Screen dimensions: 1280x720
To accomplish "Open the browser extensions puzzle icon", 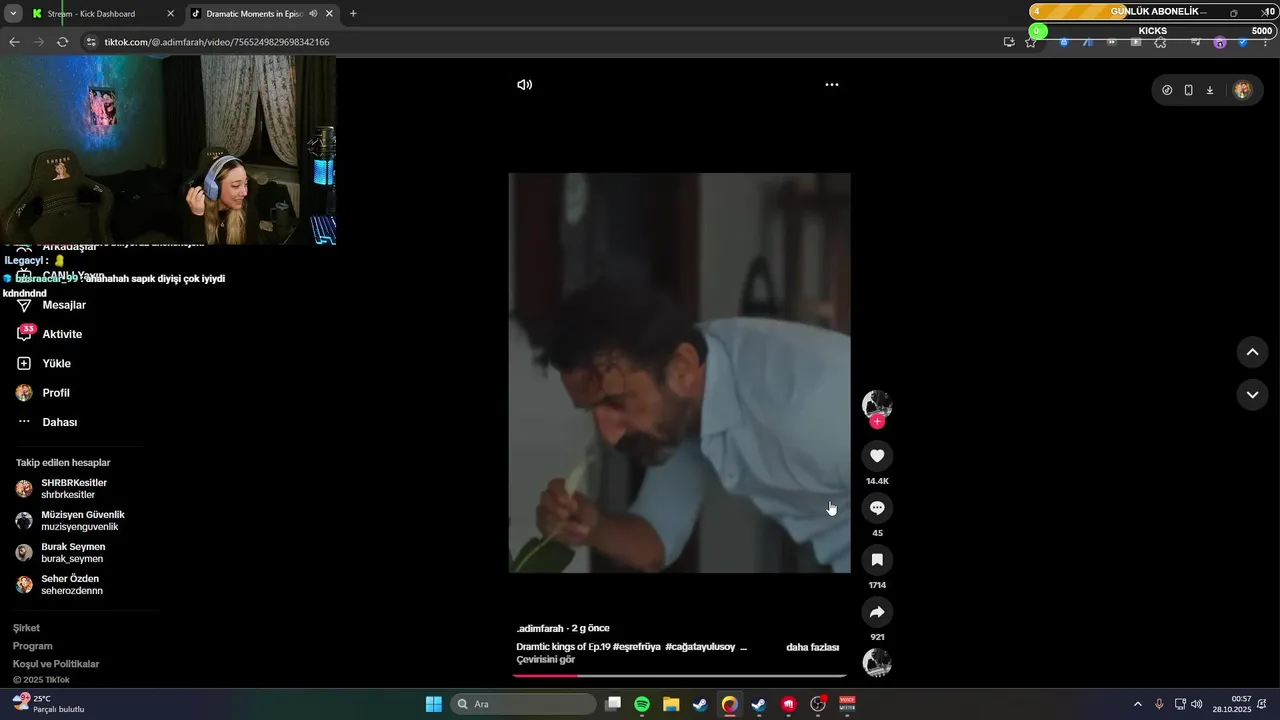I will click(x=1160, y=43).
